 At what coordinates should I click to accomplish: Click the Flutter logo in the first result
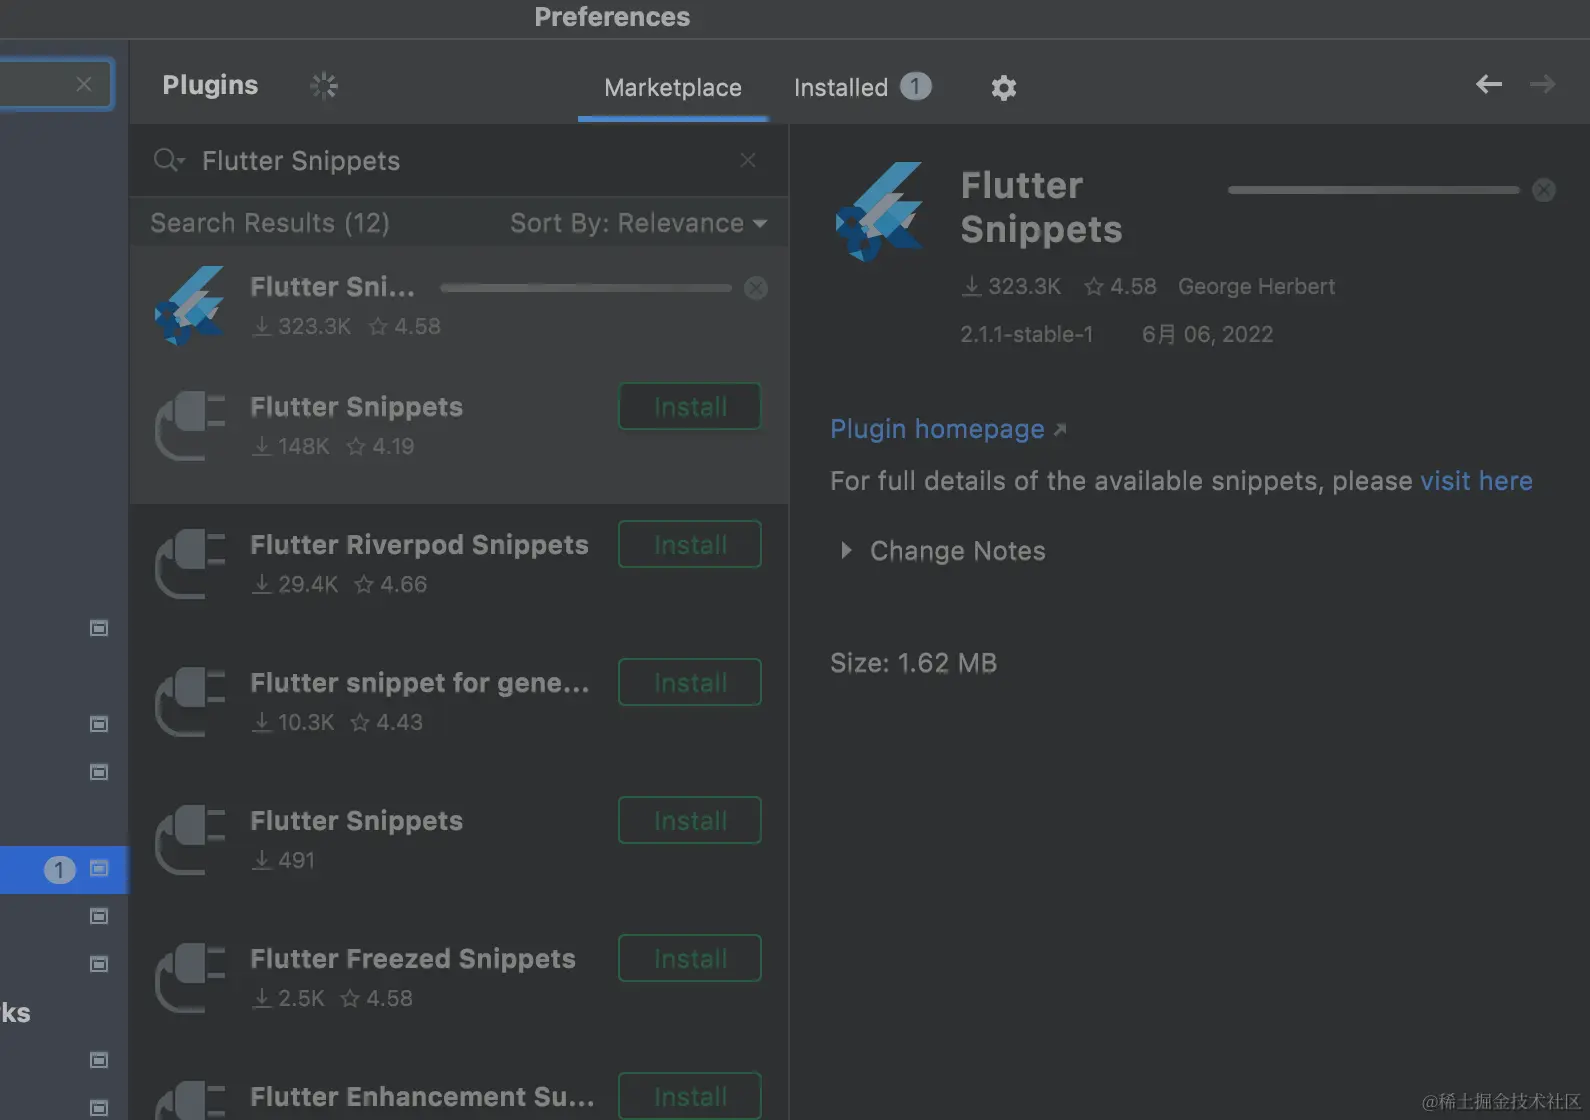[190, 306]
